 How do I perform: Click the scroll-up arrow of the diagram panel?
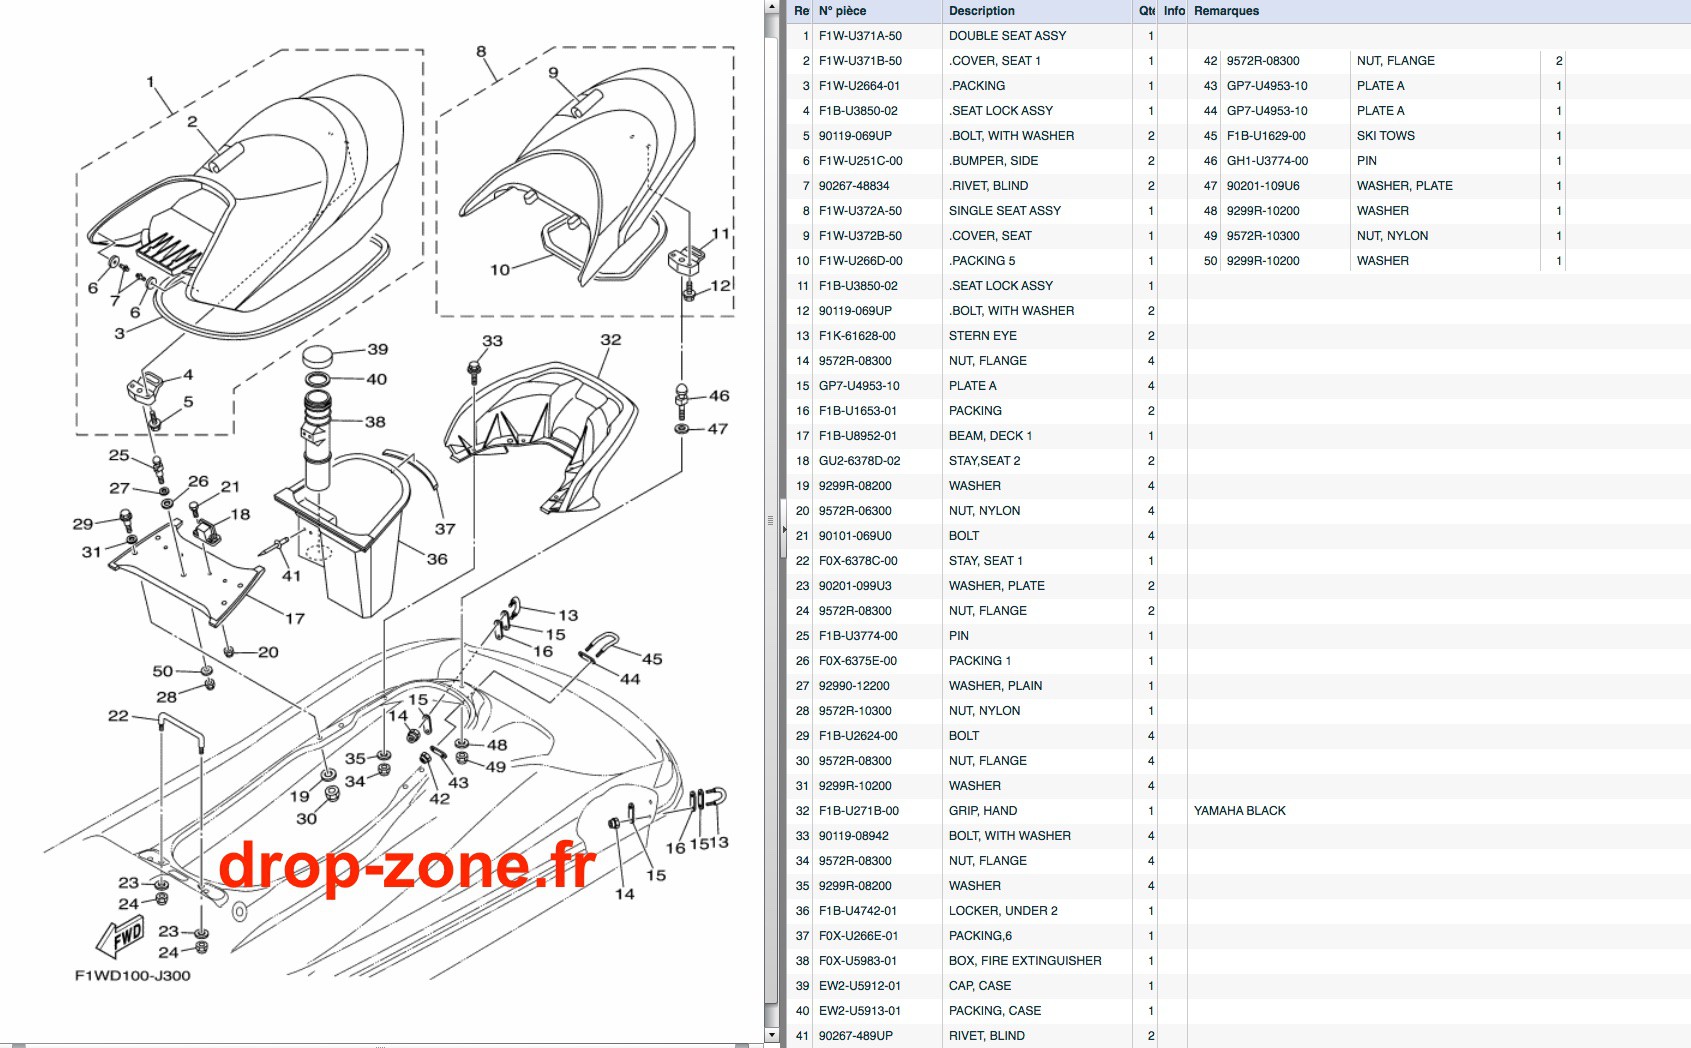tap(771, 7)
